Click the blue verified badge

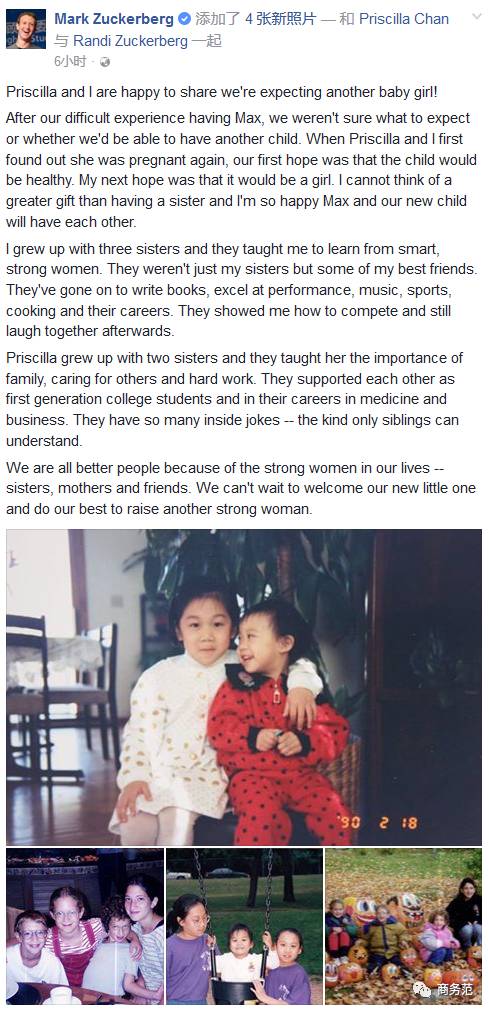coord(185,19)
